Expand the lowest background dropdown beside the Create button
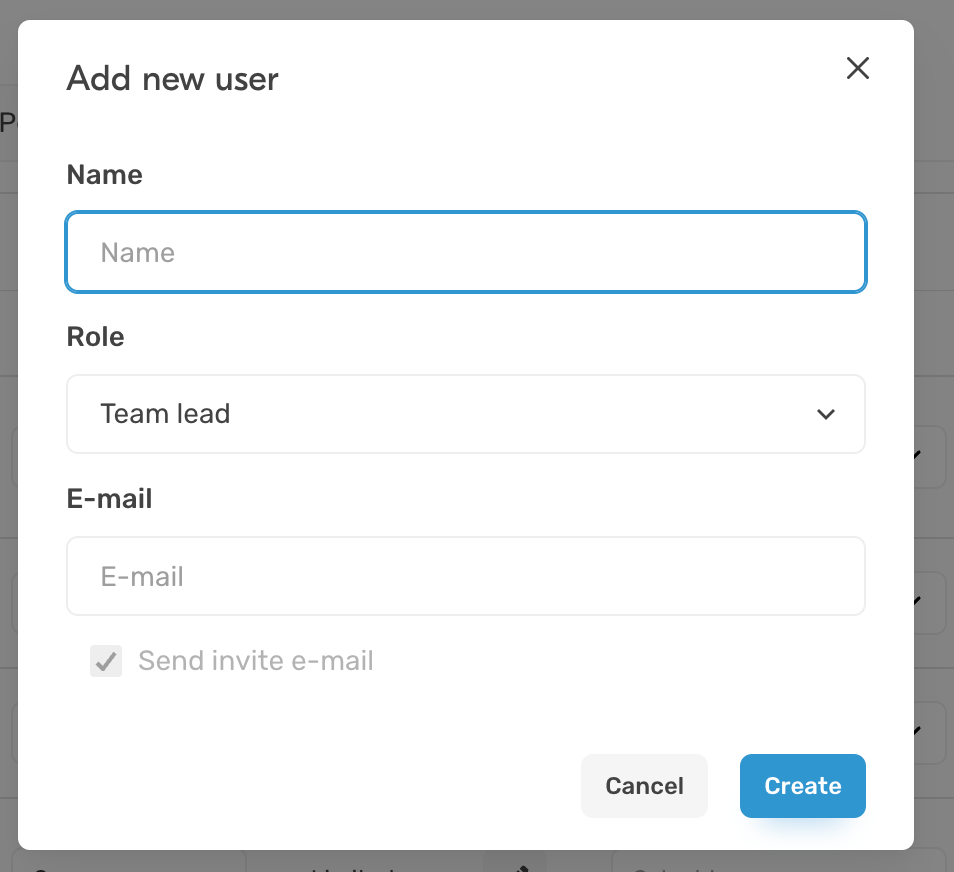The image size is (954, 872). [928, 732]
